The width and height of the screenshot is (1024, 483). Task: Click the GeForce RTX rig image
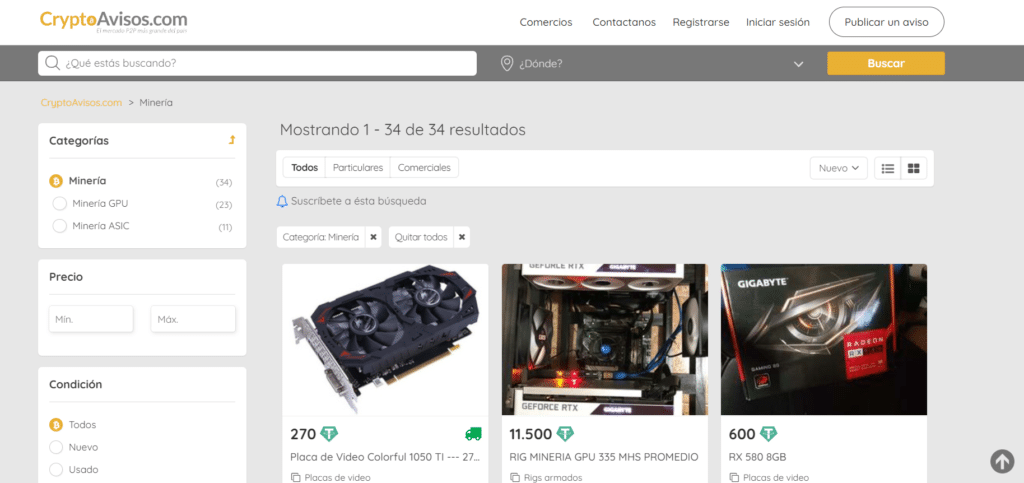click(x=604, y=339)
